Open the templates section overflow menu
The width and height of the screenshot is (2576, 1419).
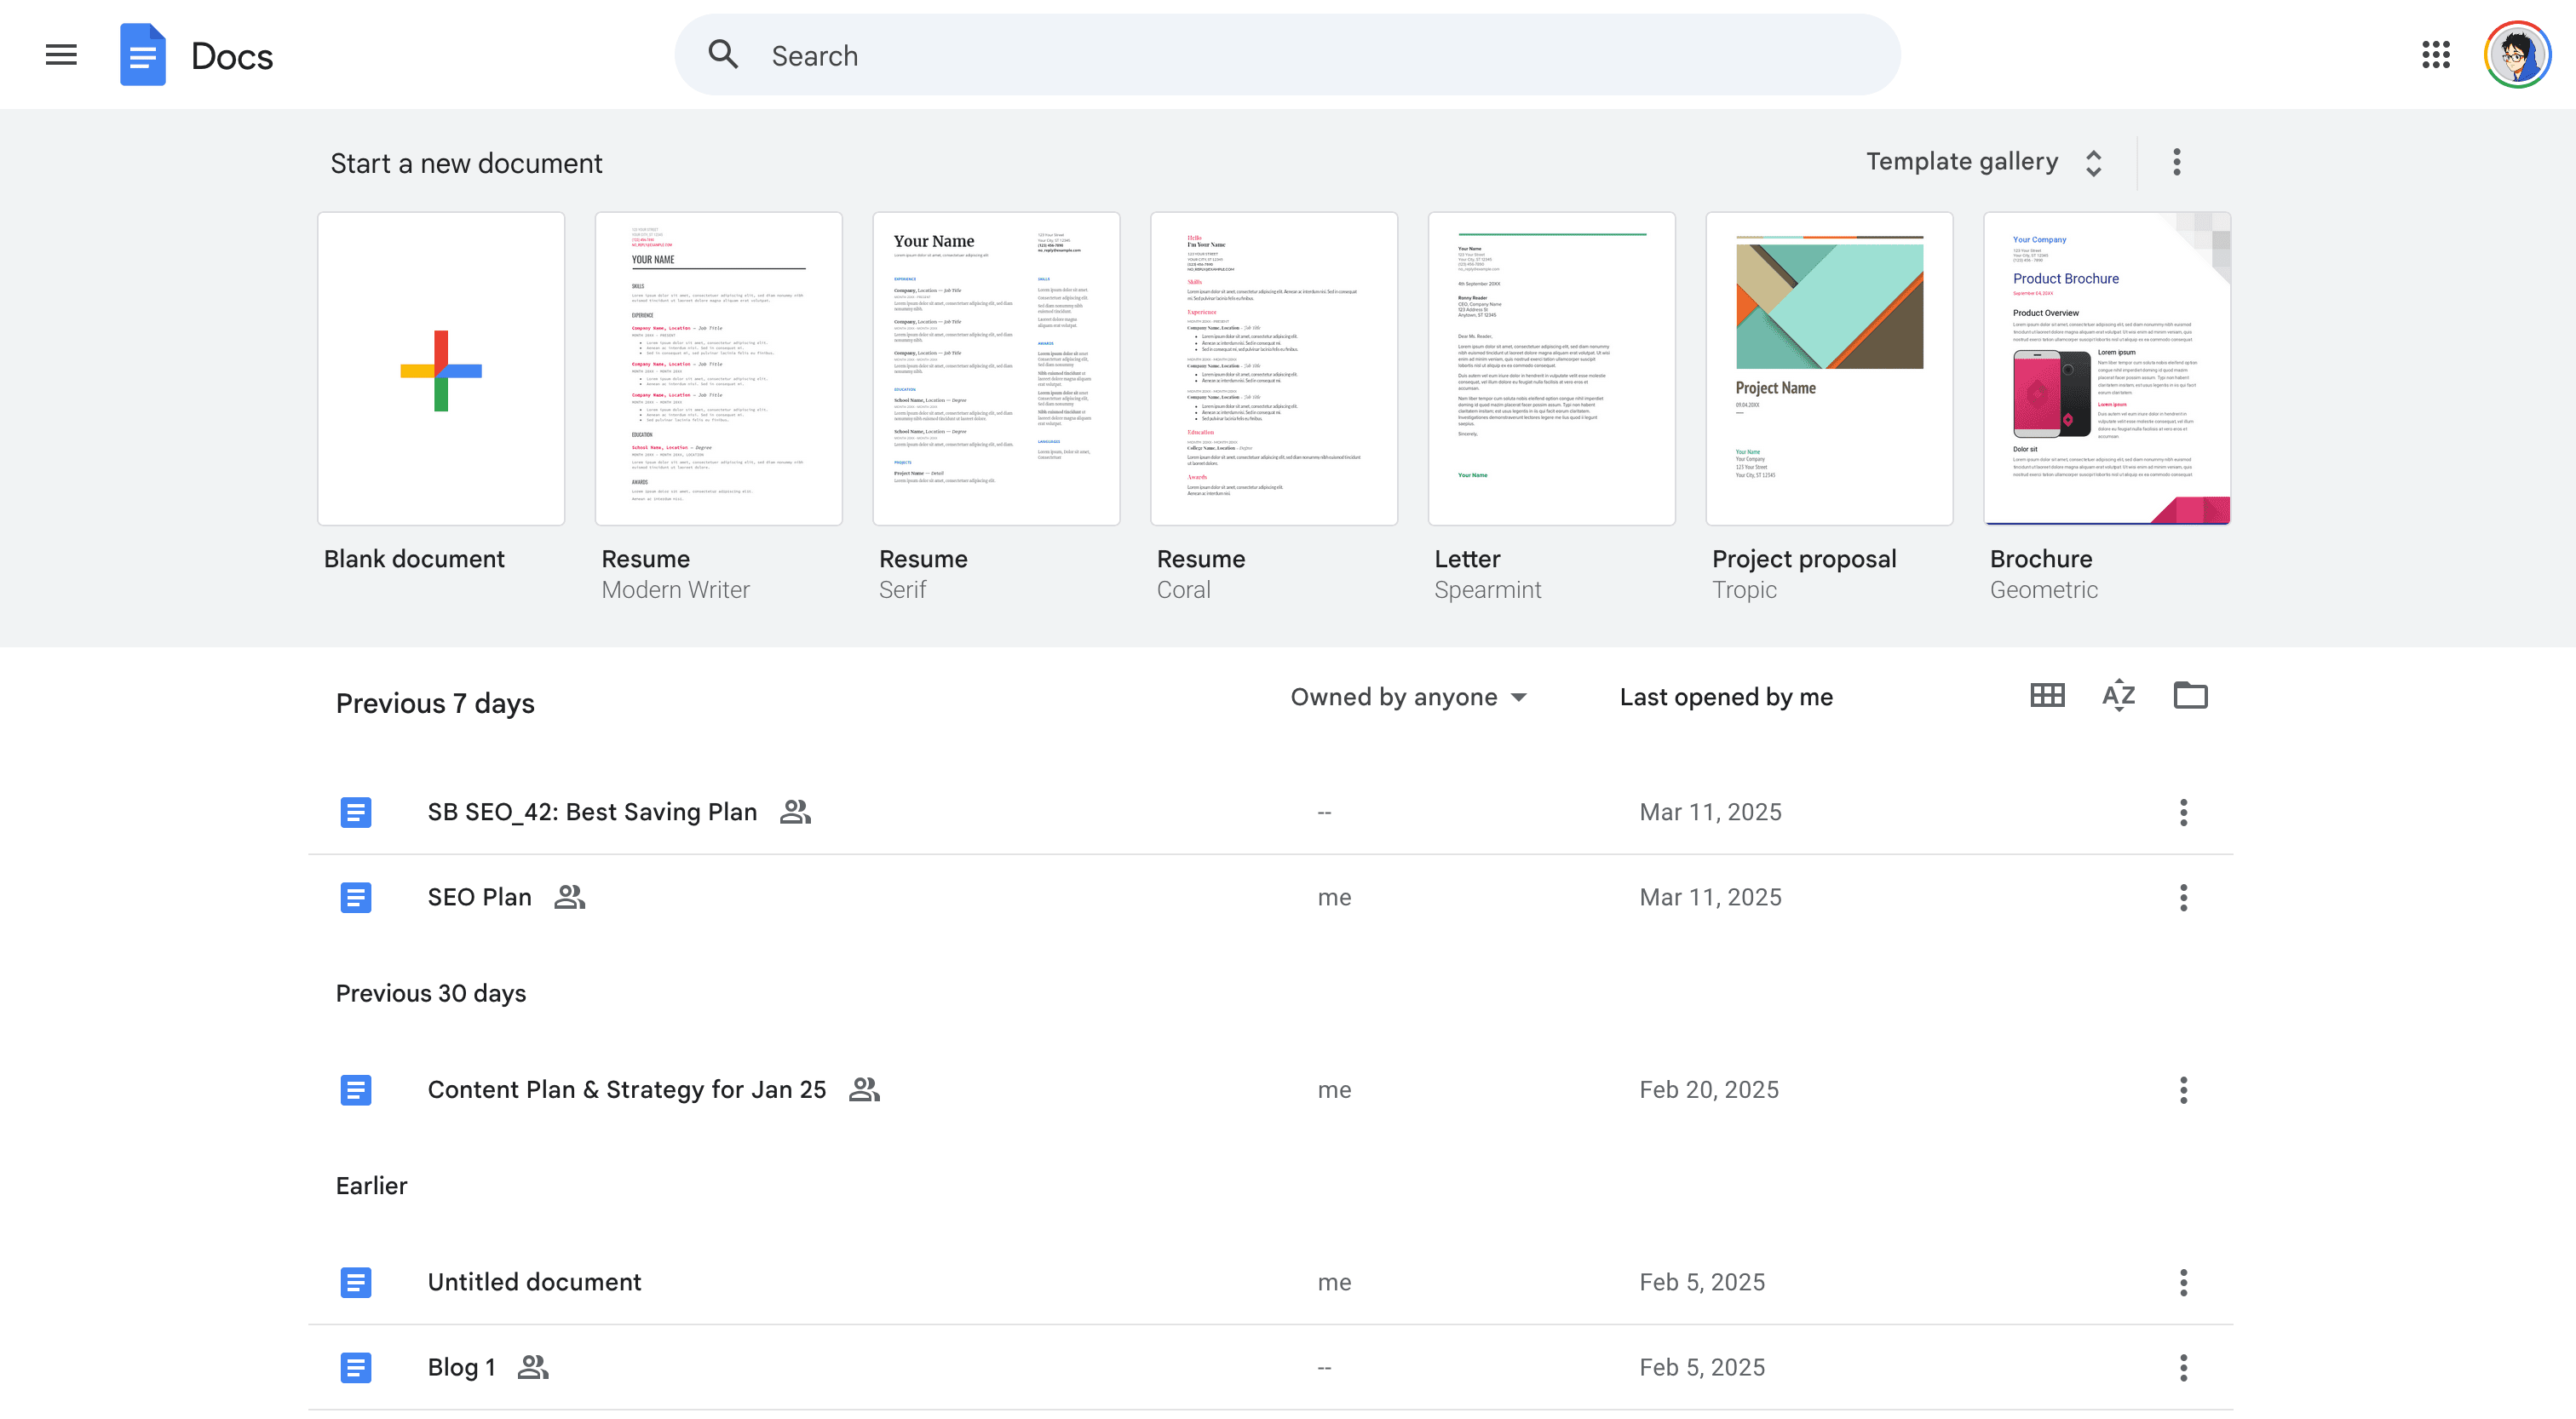(2176, 161)
